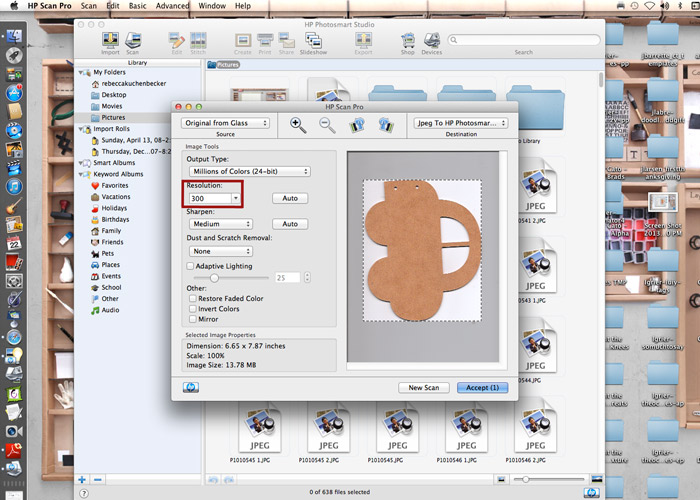This screenshot has height=500, width=700.
Task: Open the App Store icon in Dock
Action: [x=14, y=93]
